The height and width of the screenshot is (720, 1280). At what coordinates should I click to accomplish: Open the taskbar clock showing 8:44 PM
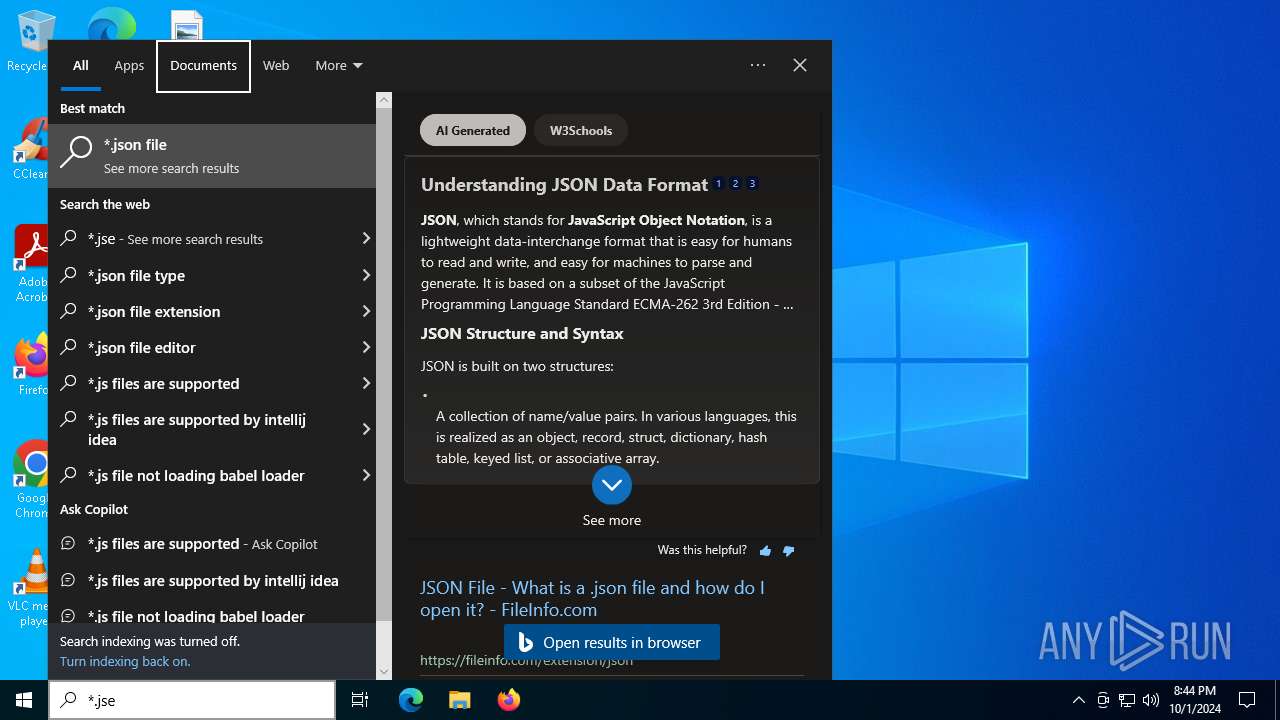coord(1195,700)
